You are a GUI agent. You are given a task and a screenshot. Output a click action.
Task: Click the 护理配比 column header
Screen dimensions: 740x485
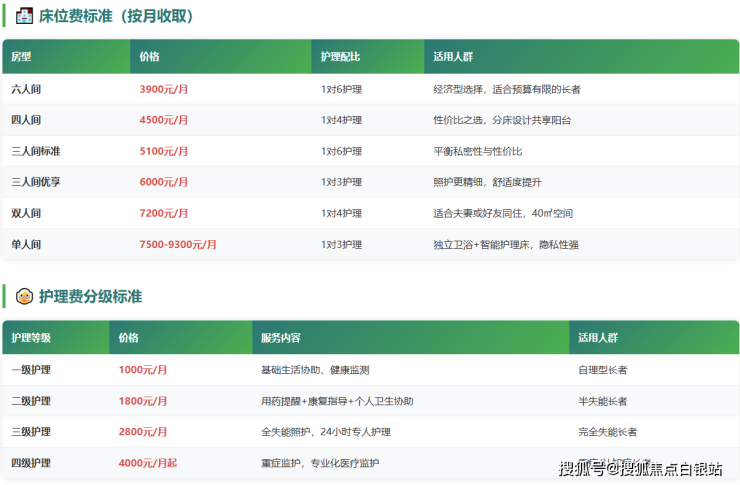[340, 57]
